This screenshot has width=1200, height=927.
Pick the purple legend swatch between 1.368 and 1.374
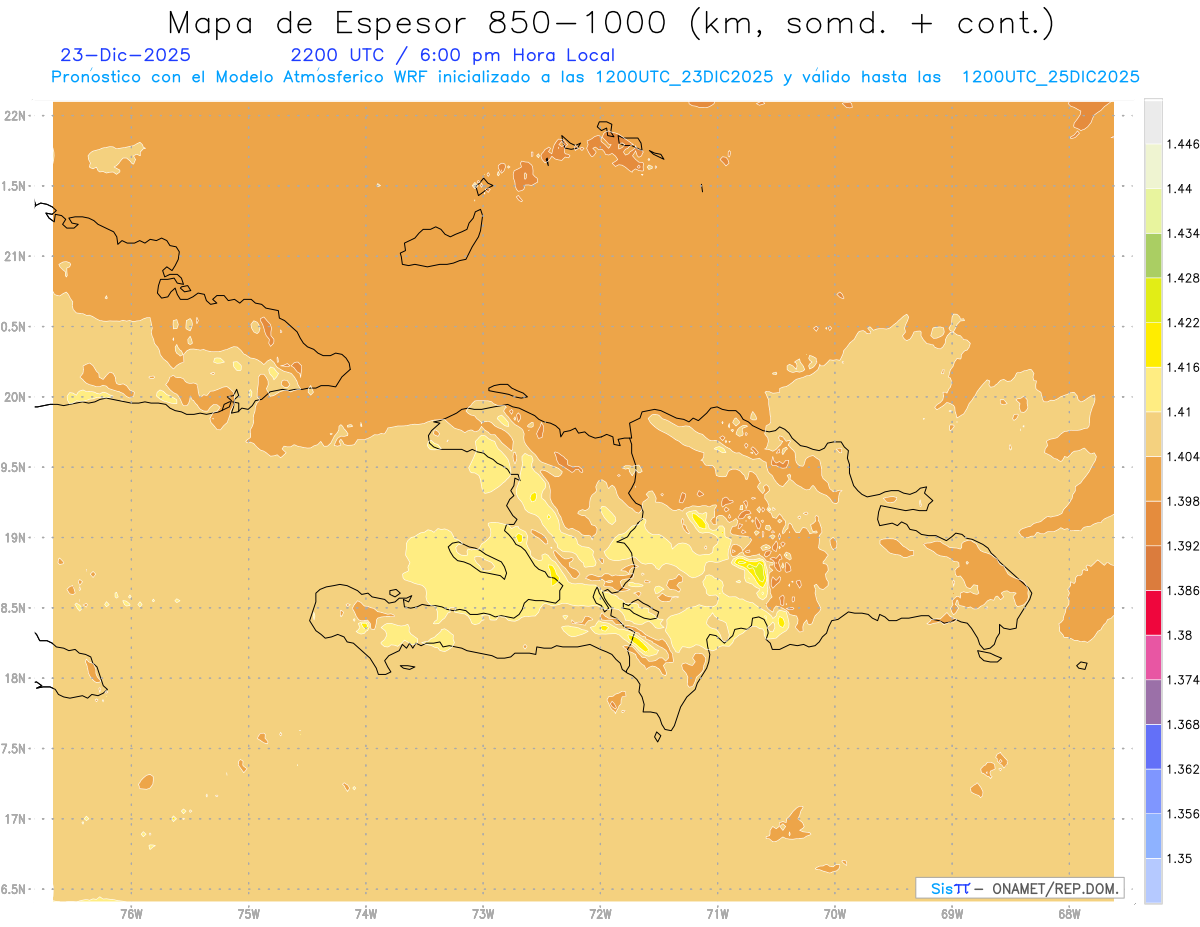(1153, 702)
